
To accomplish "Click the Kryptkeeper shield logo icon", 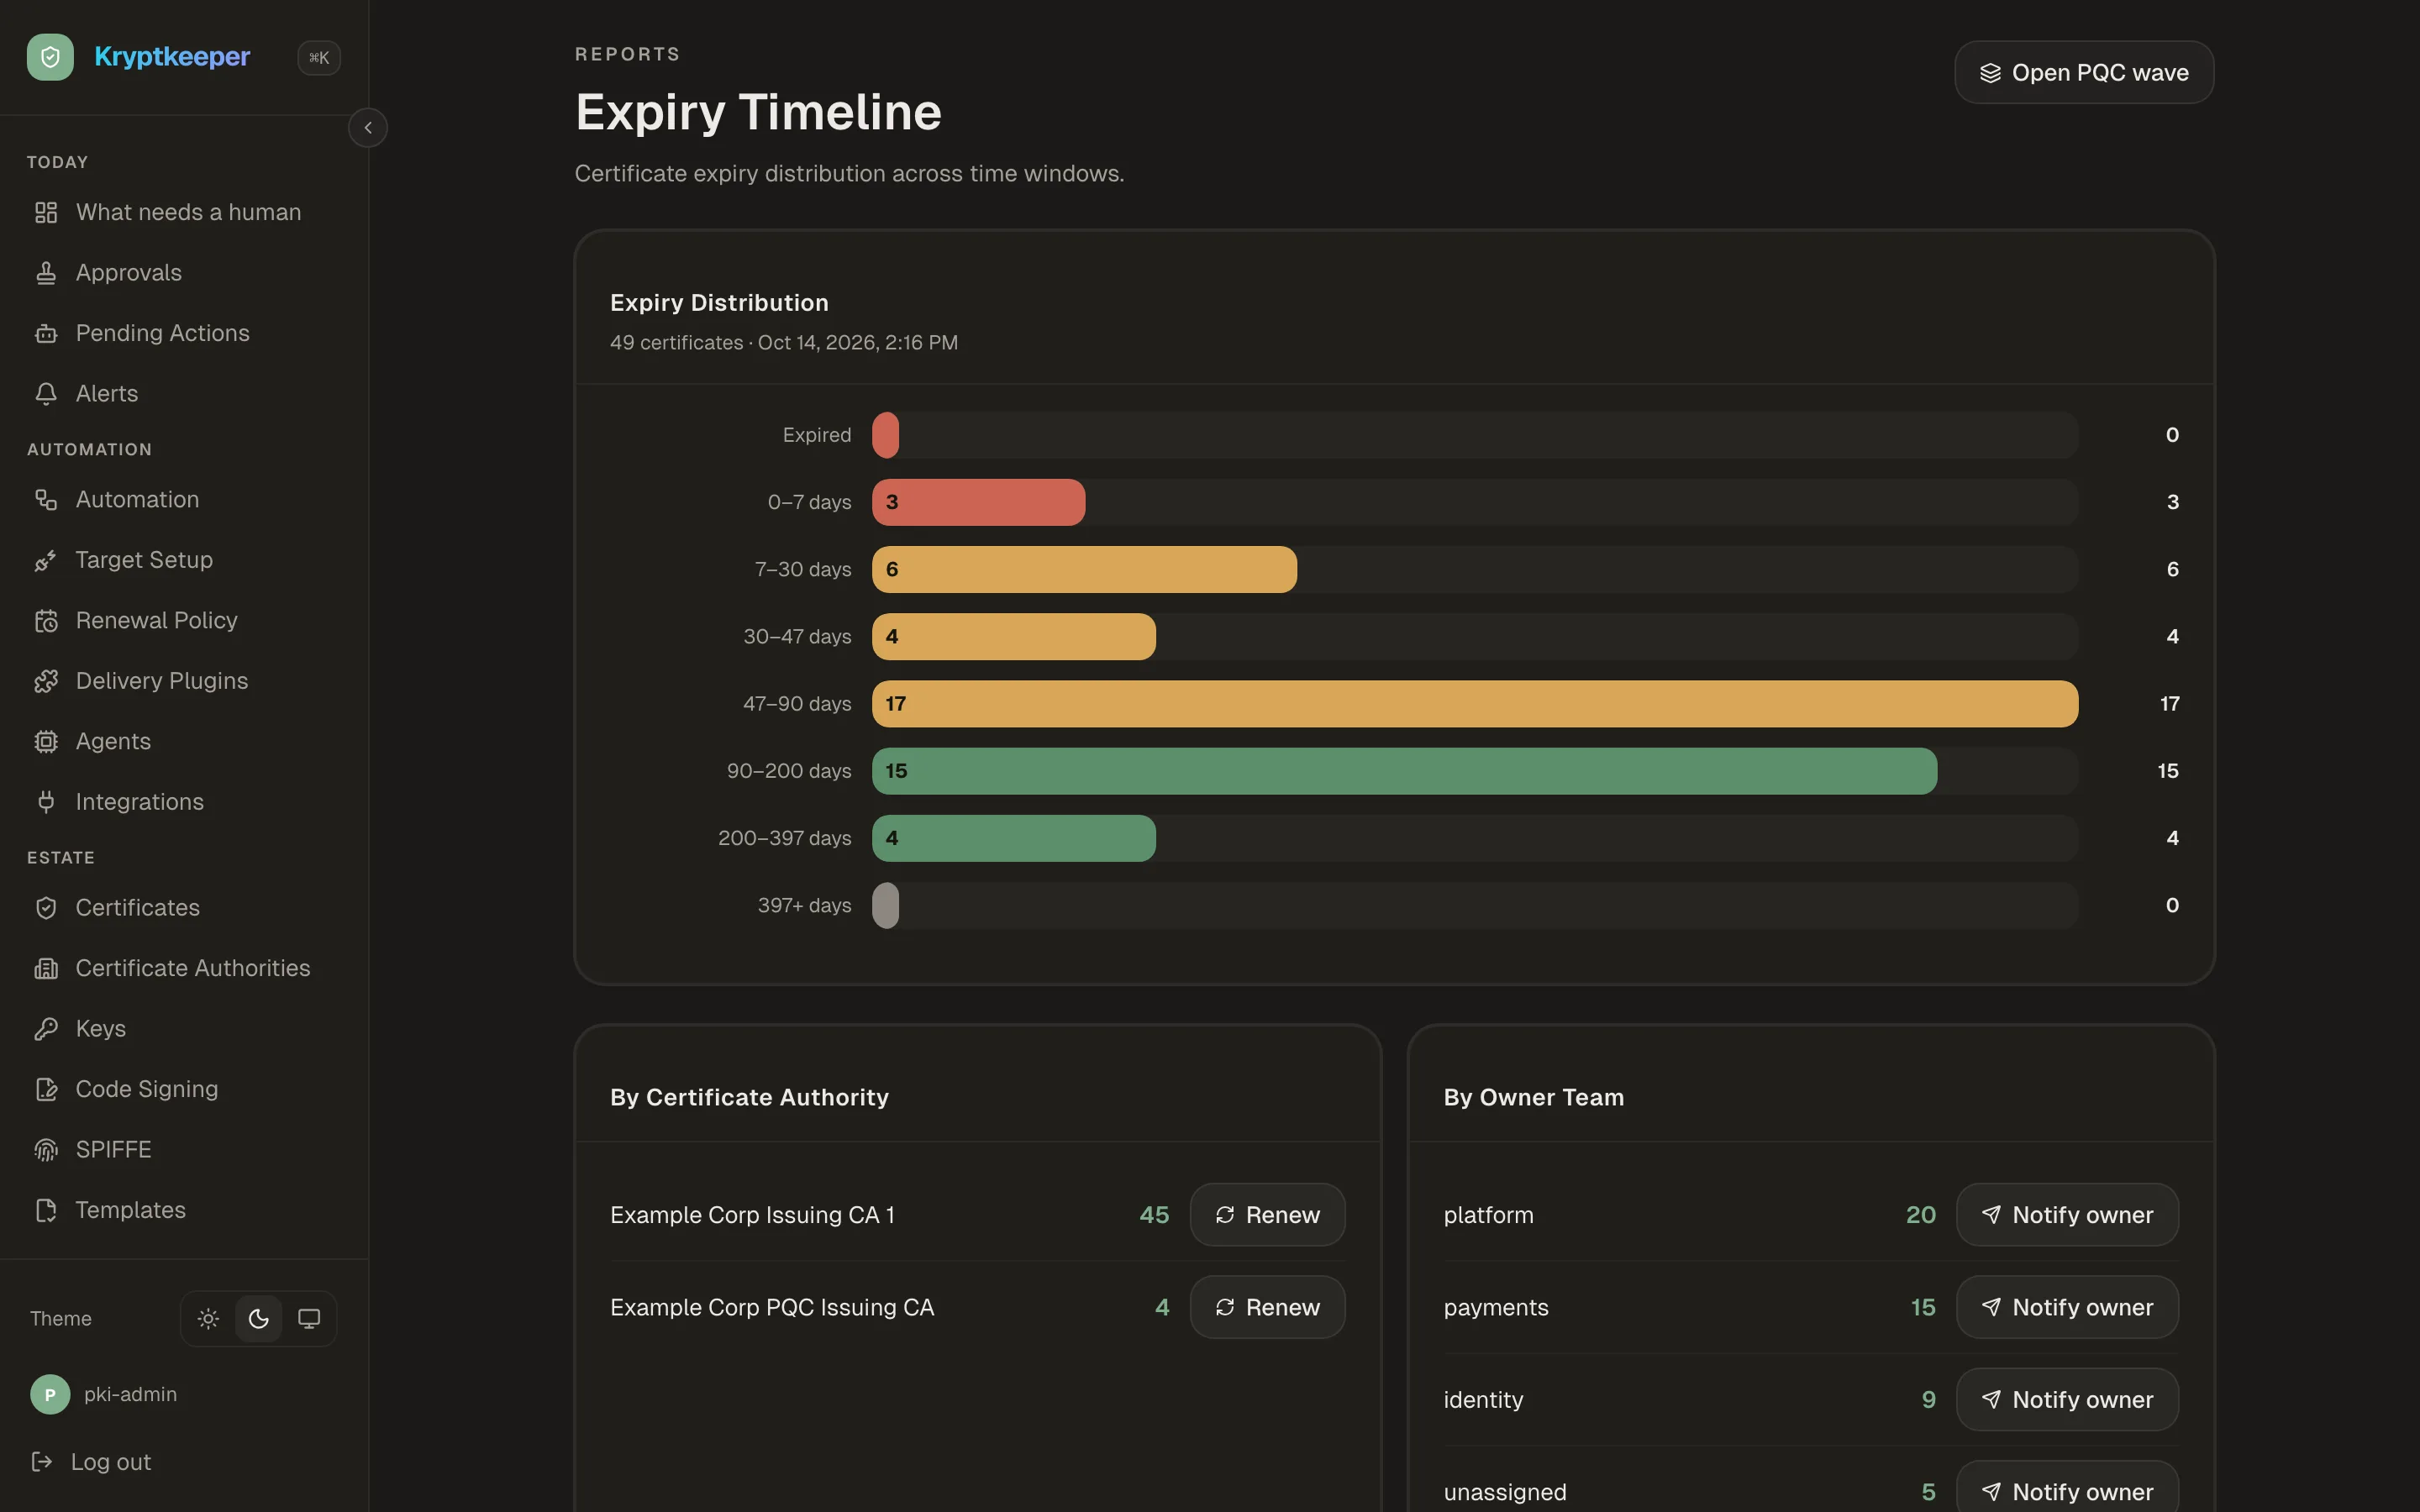I will click(50, 57).
